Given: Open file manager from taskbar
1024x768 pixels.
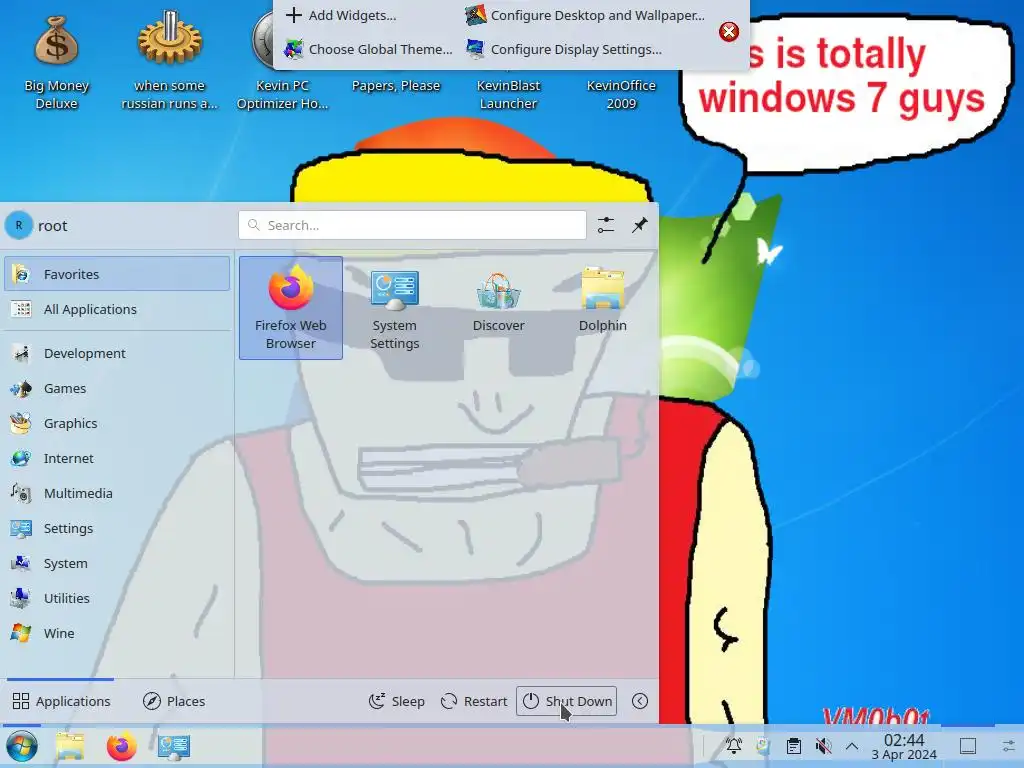Looking at the screenshot, I should 71,746.
